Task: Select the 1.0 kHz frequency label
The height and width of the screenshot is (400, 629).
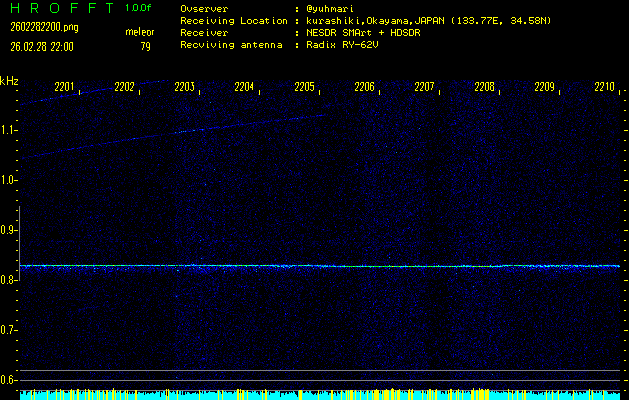Action: click(x=9, y=180)
